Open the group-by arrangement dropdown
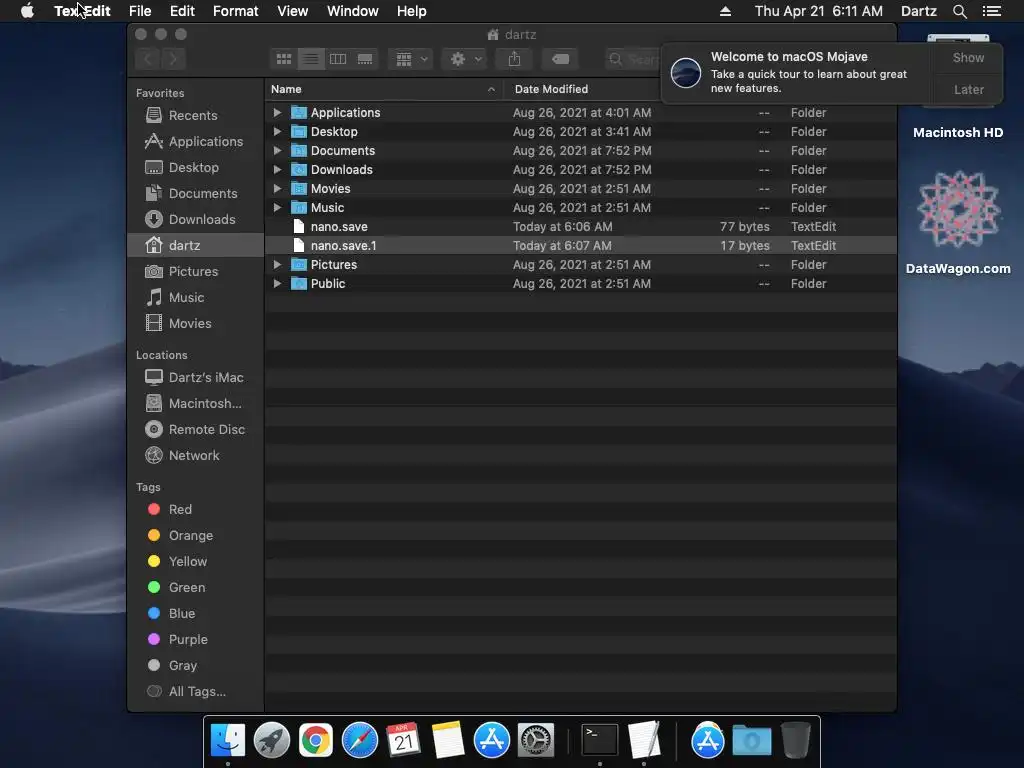This screenshot has width=1024, height=768. pyautogui.click(x=411, y=59)
